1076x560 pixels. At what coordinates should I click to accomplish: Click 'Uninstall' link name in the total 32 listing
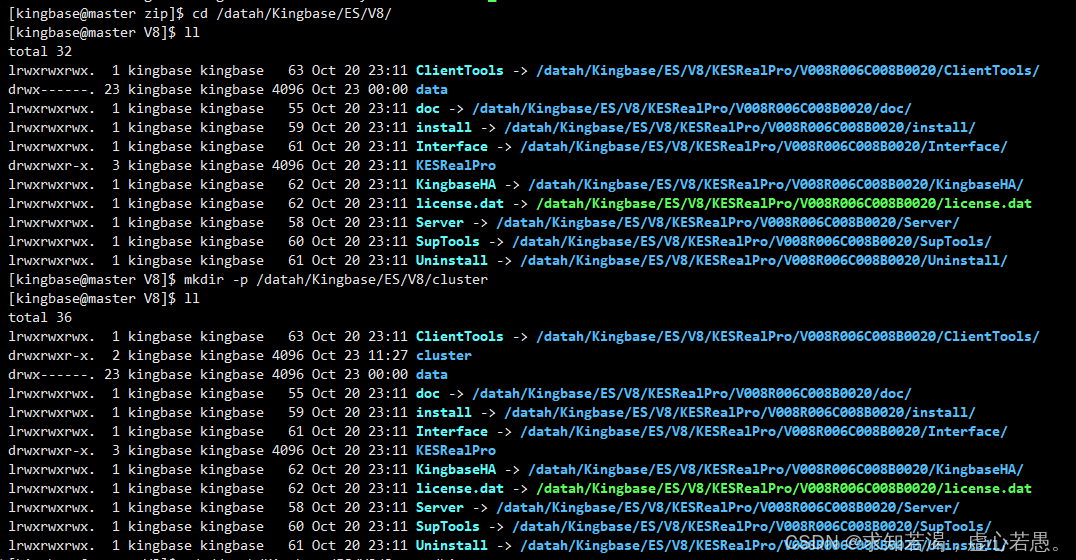(x=452, y=261)
